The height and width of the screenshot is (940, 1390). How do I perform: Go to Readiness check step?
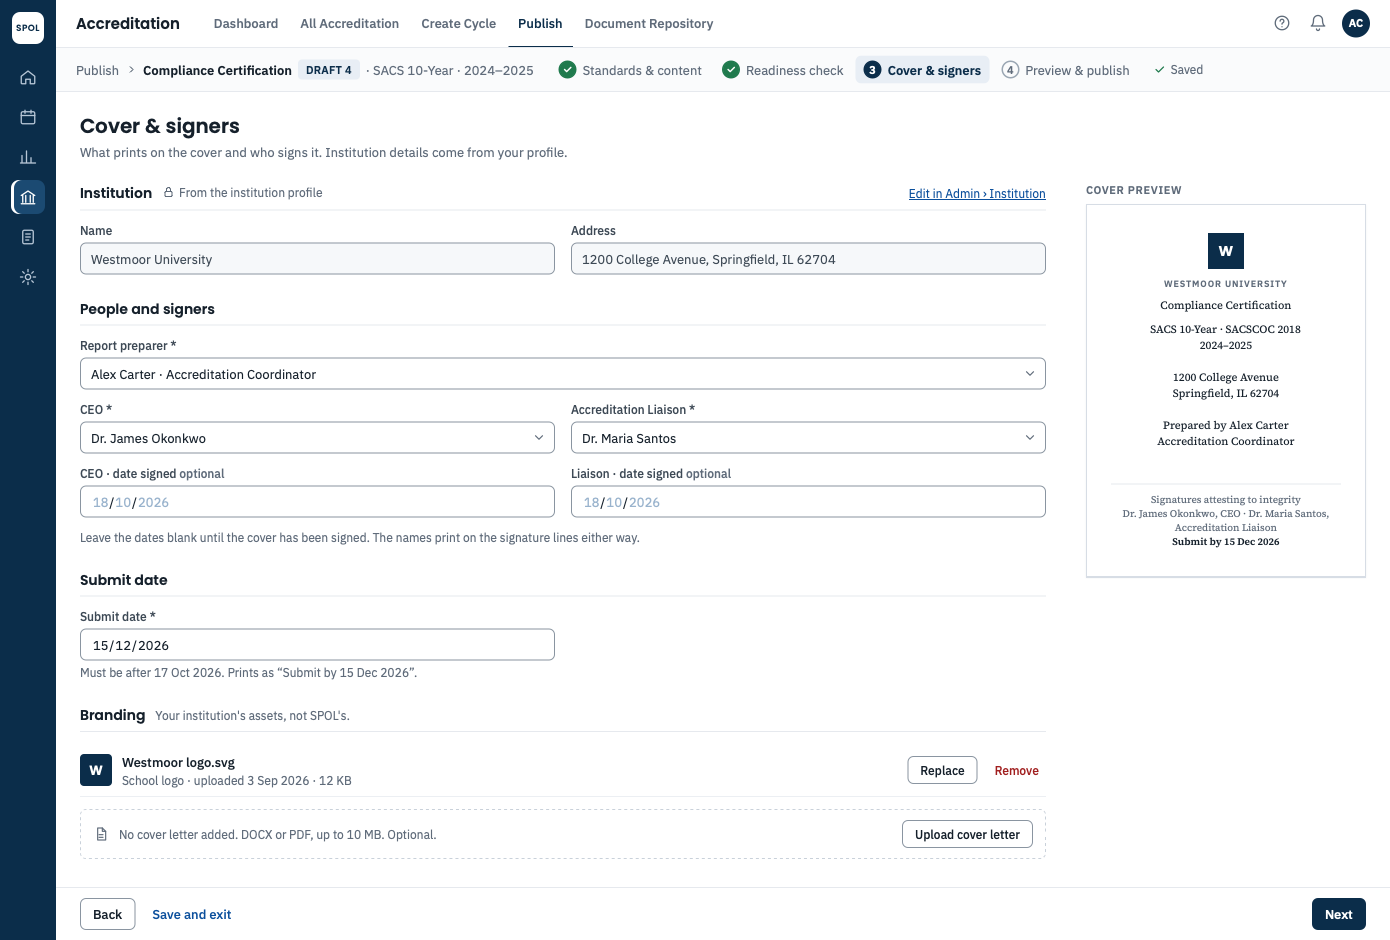[783, 70]
